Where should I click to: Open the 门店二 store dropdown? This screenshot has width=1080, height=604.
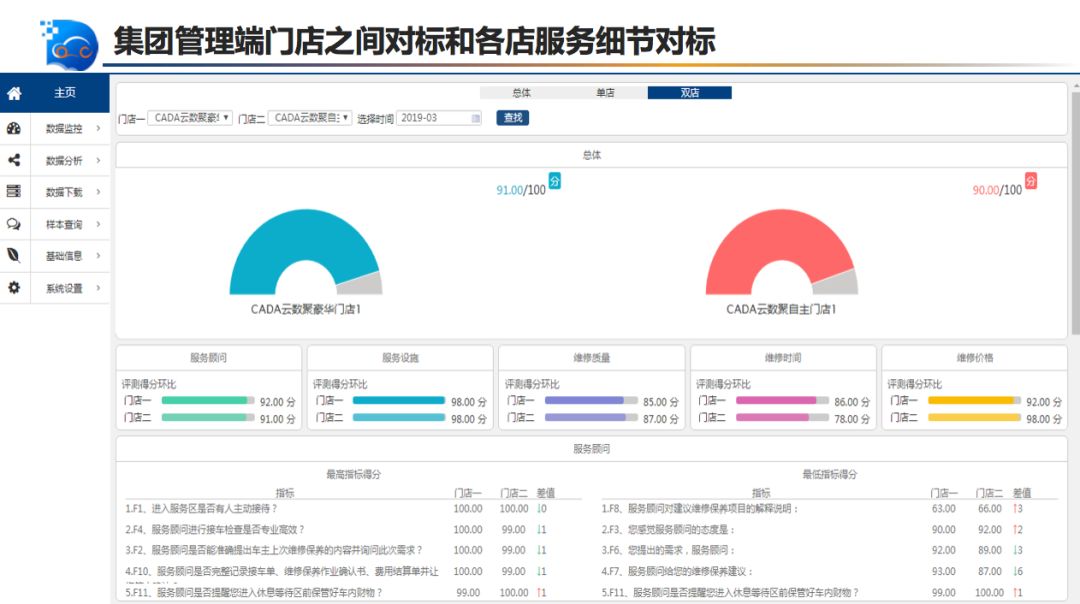310,118
